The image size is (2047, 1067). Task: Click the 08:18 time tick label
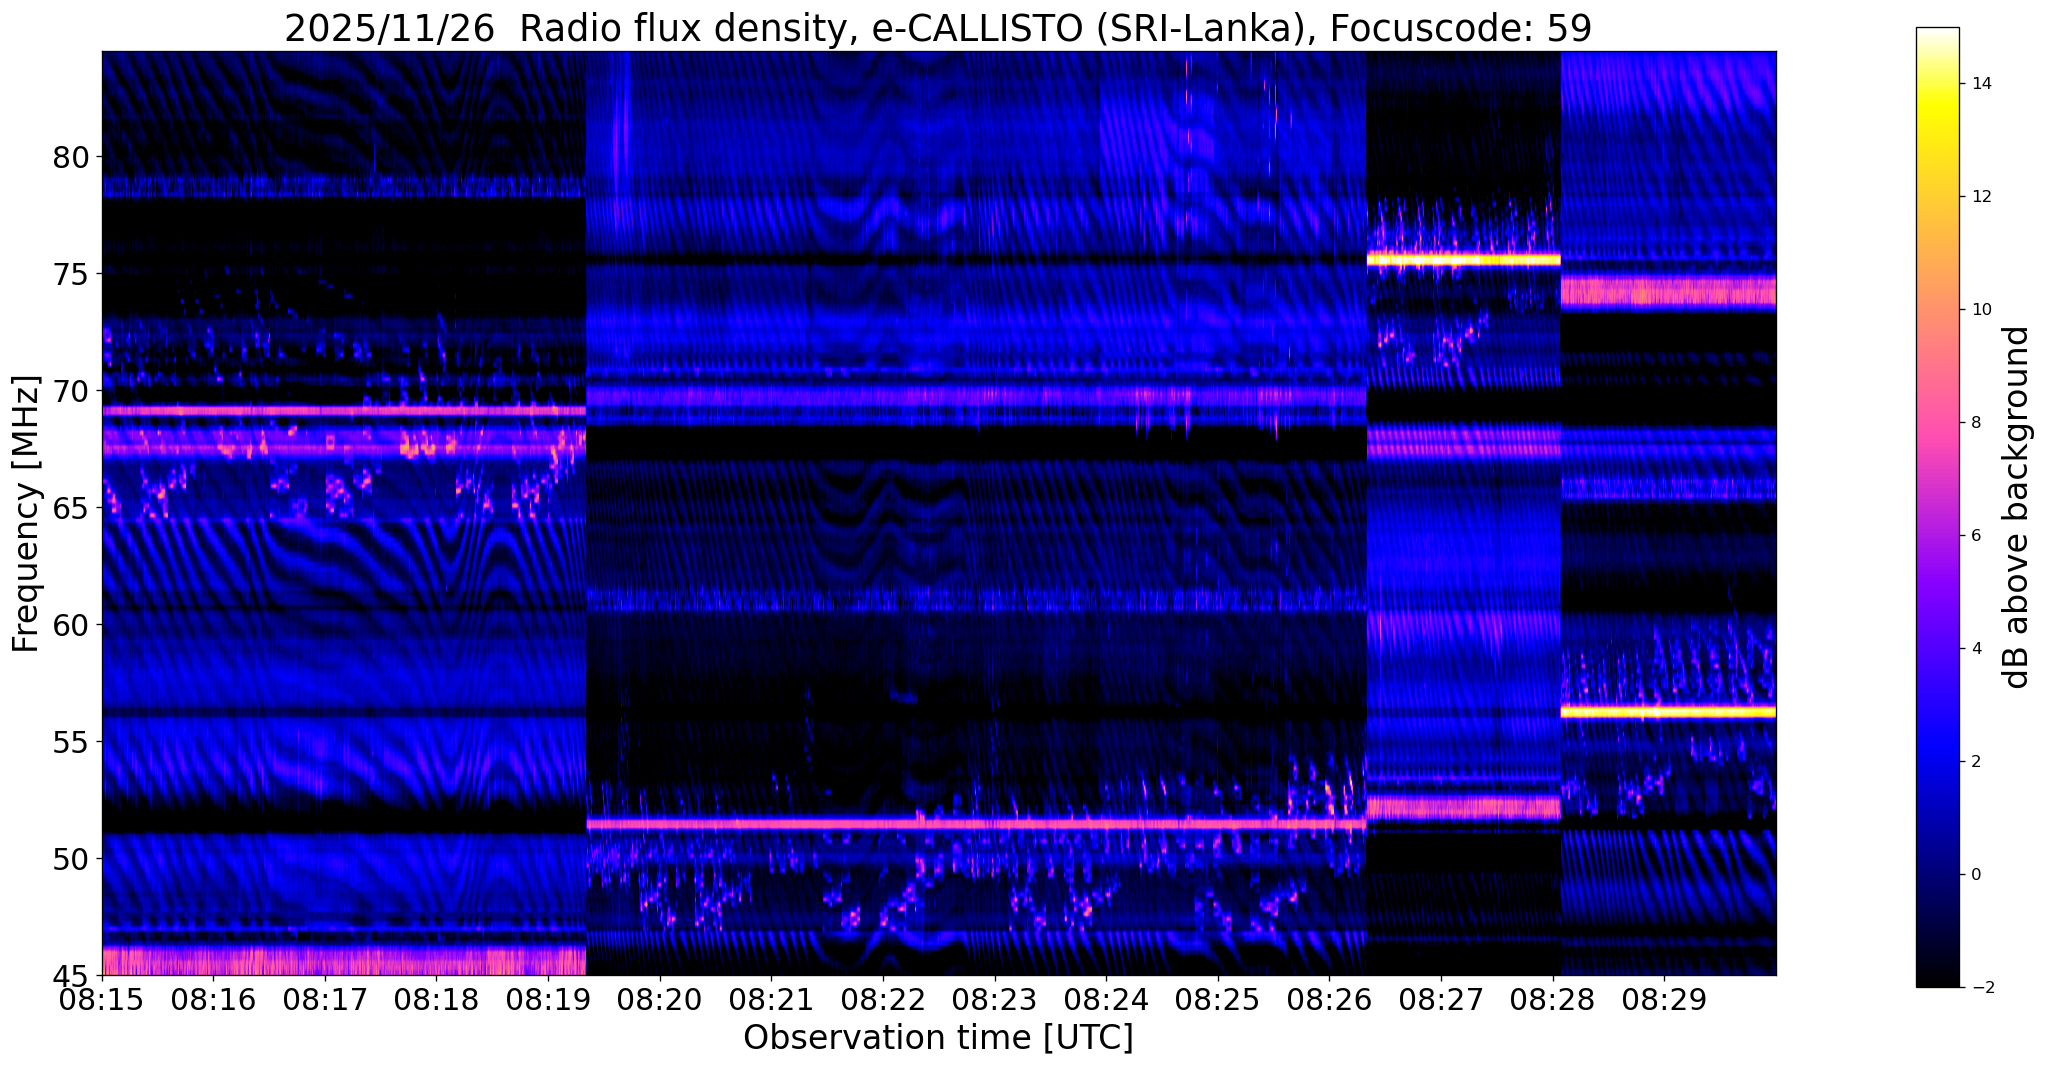(437, 999)
